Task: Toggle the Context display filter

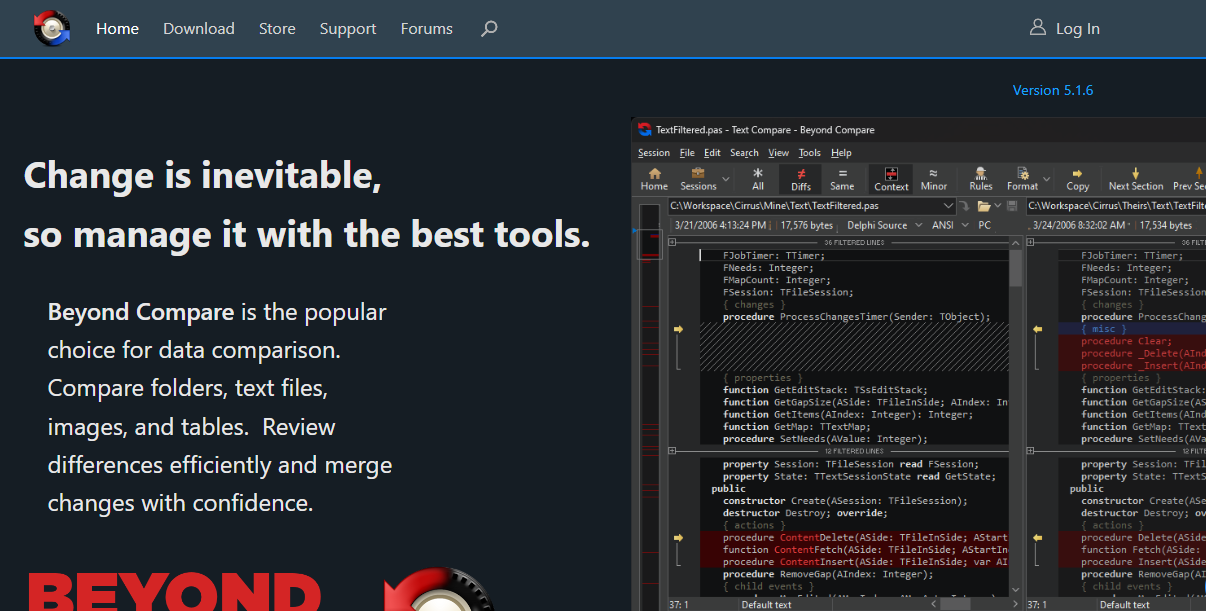Action: click(x=891, y=179)
